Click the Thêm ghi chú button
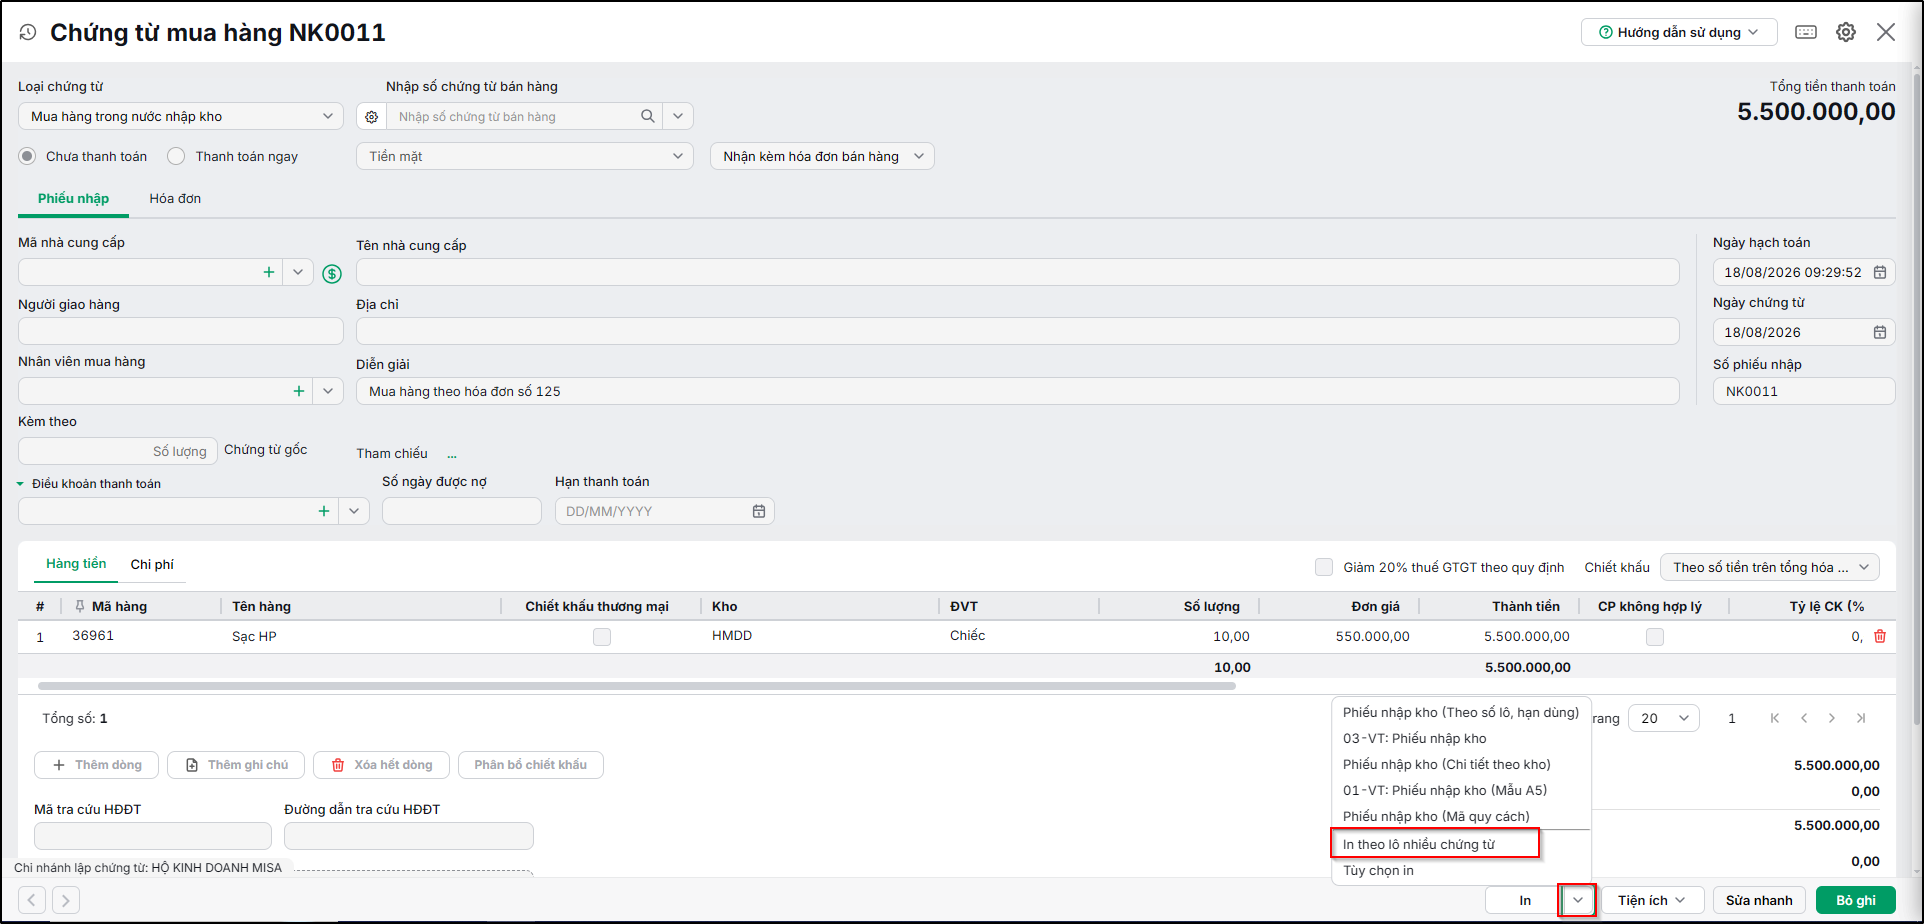This screenshot has width=1924, height=924. (236, 765)
